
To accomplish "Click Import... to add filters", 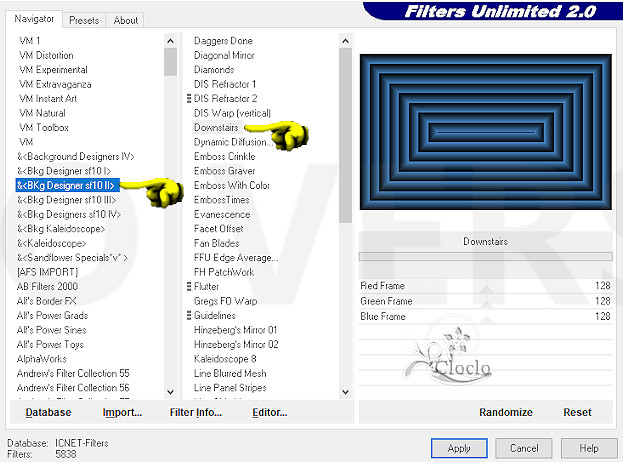I will [122, 412].
